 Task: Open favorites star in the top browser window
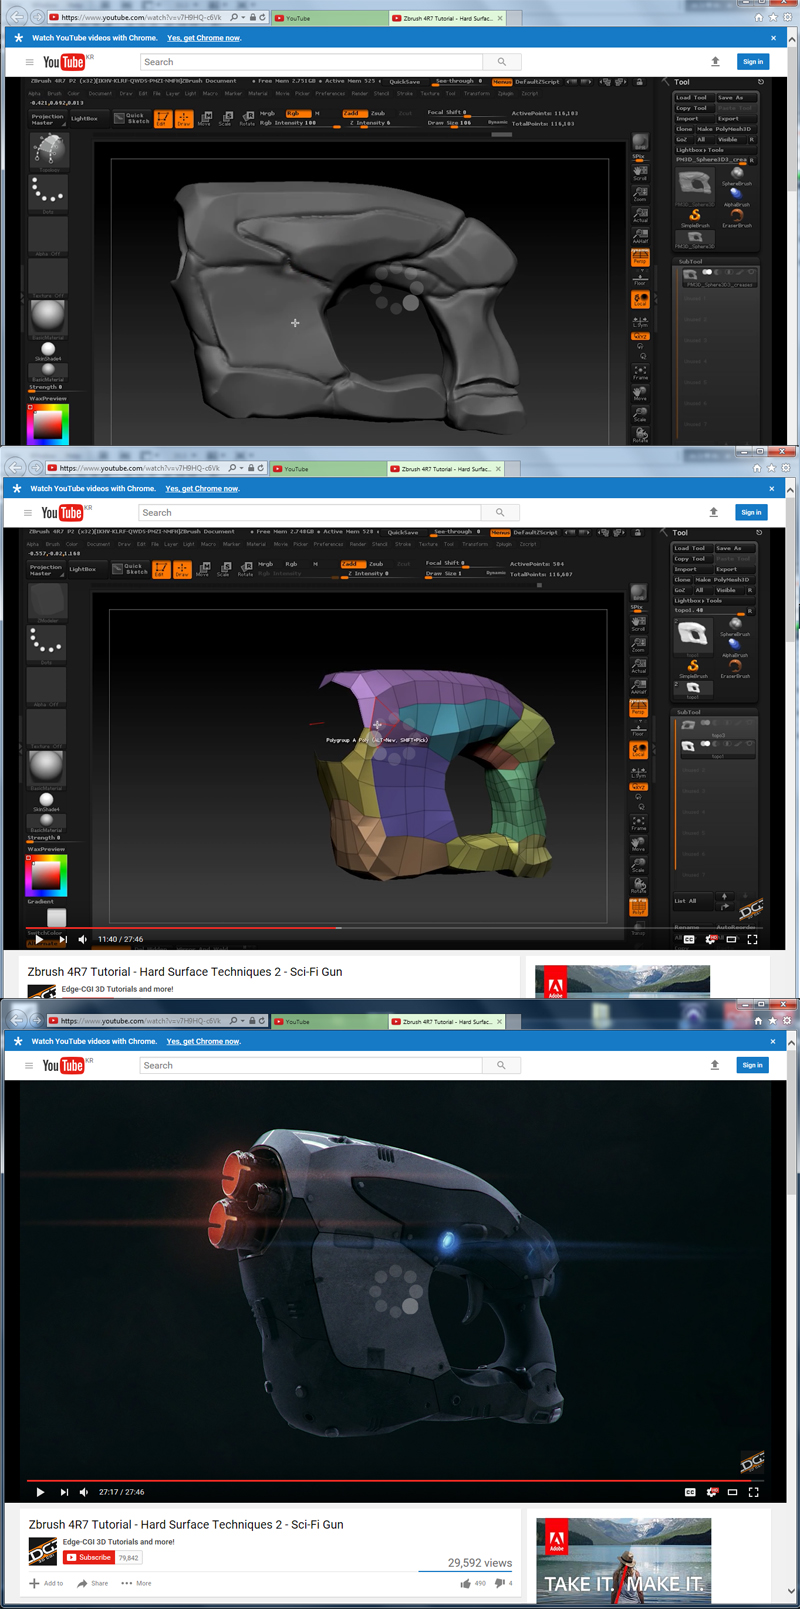tap(772, 18)
